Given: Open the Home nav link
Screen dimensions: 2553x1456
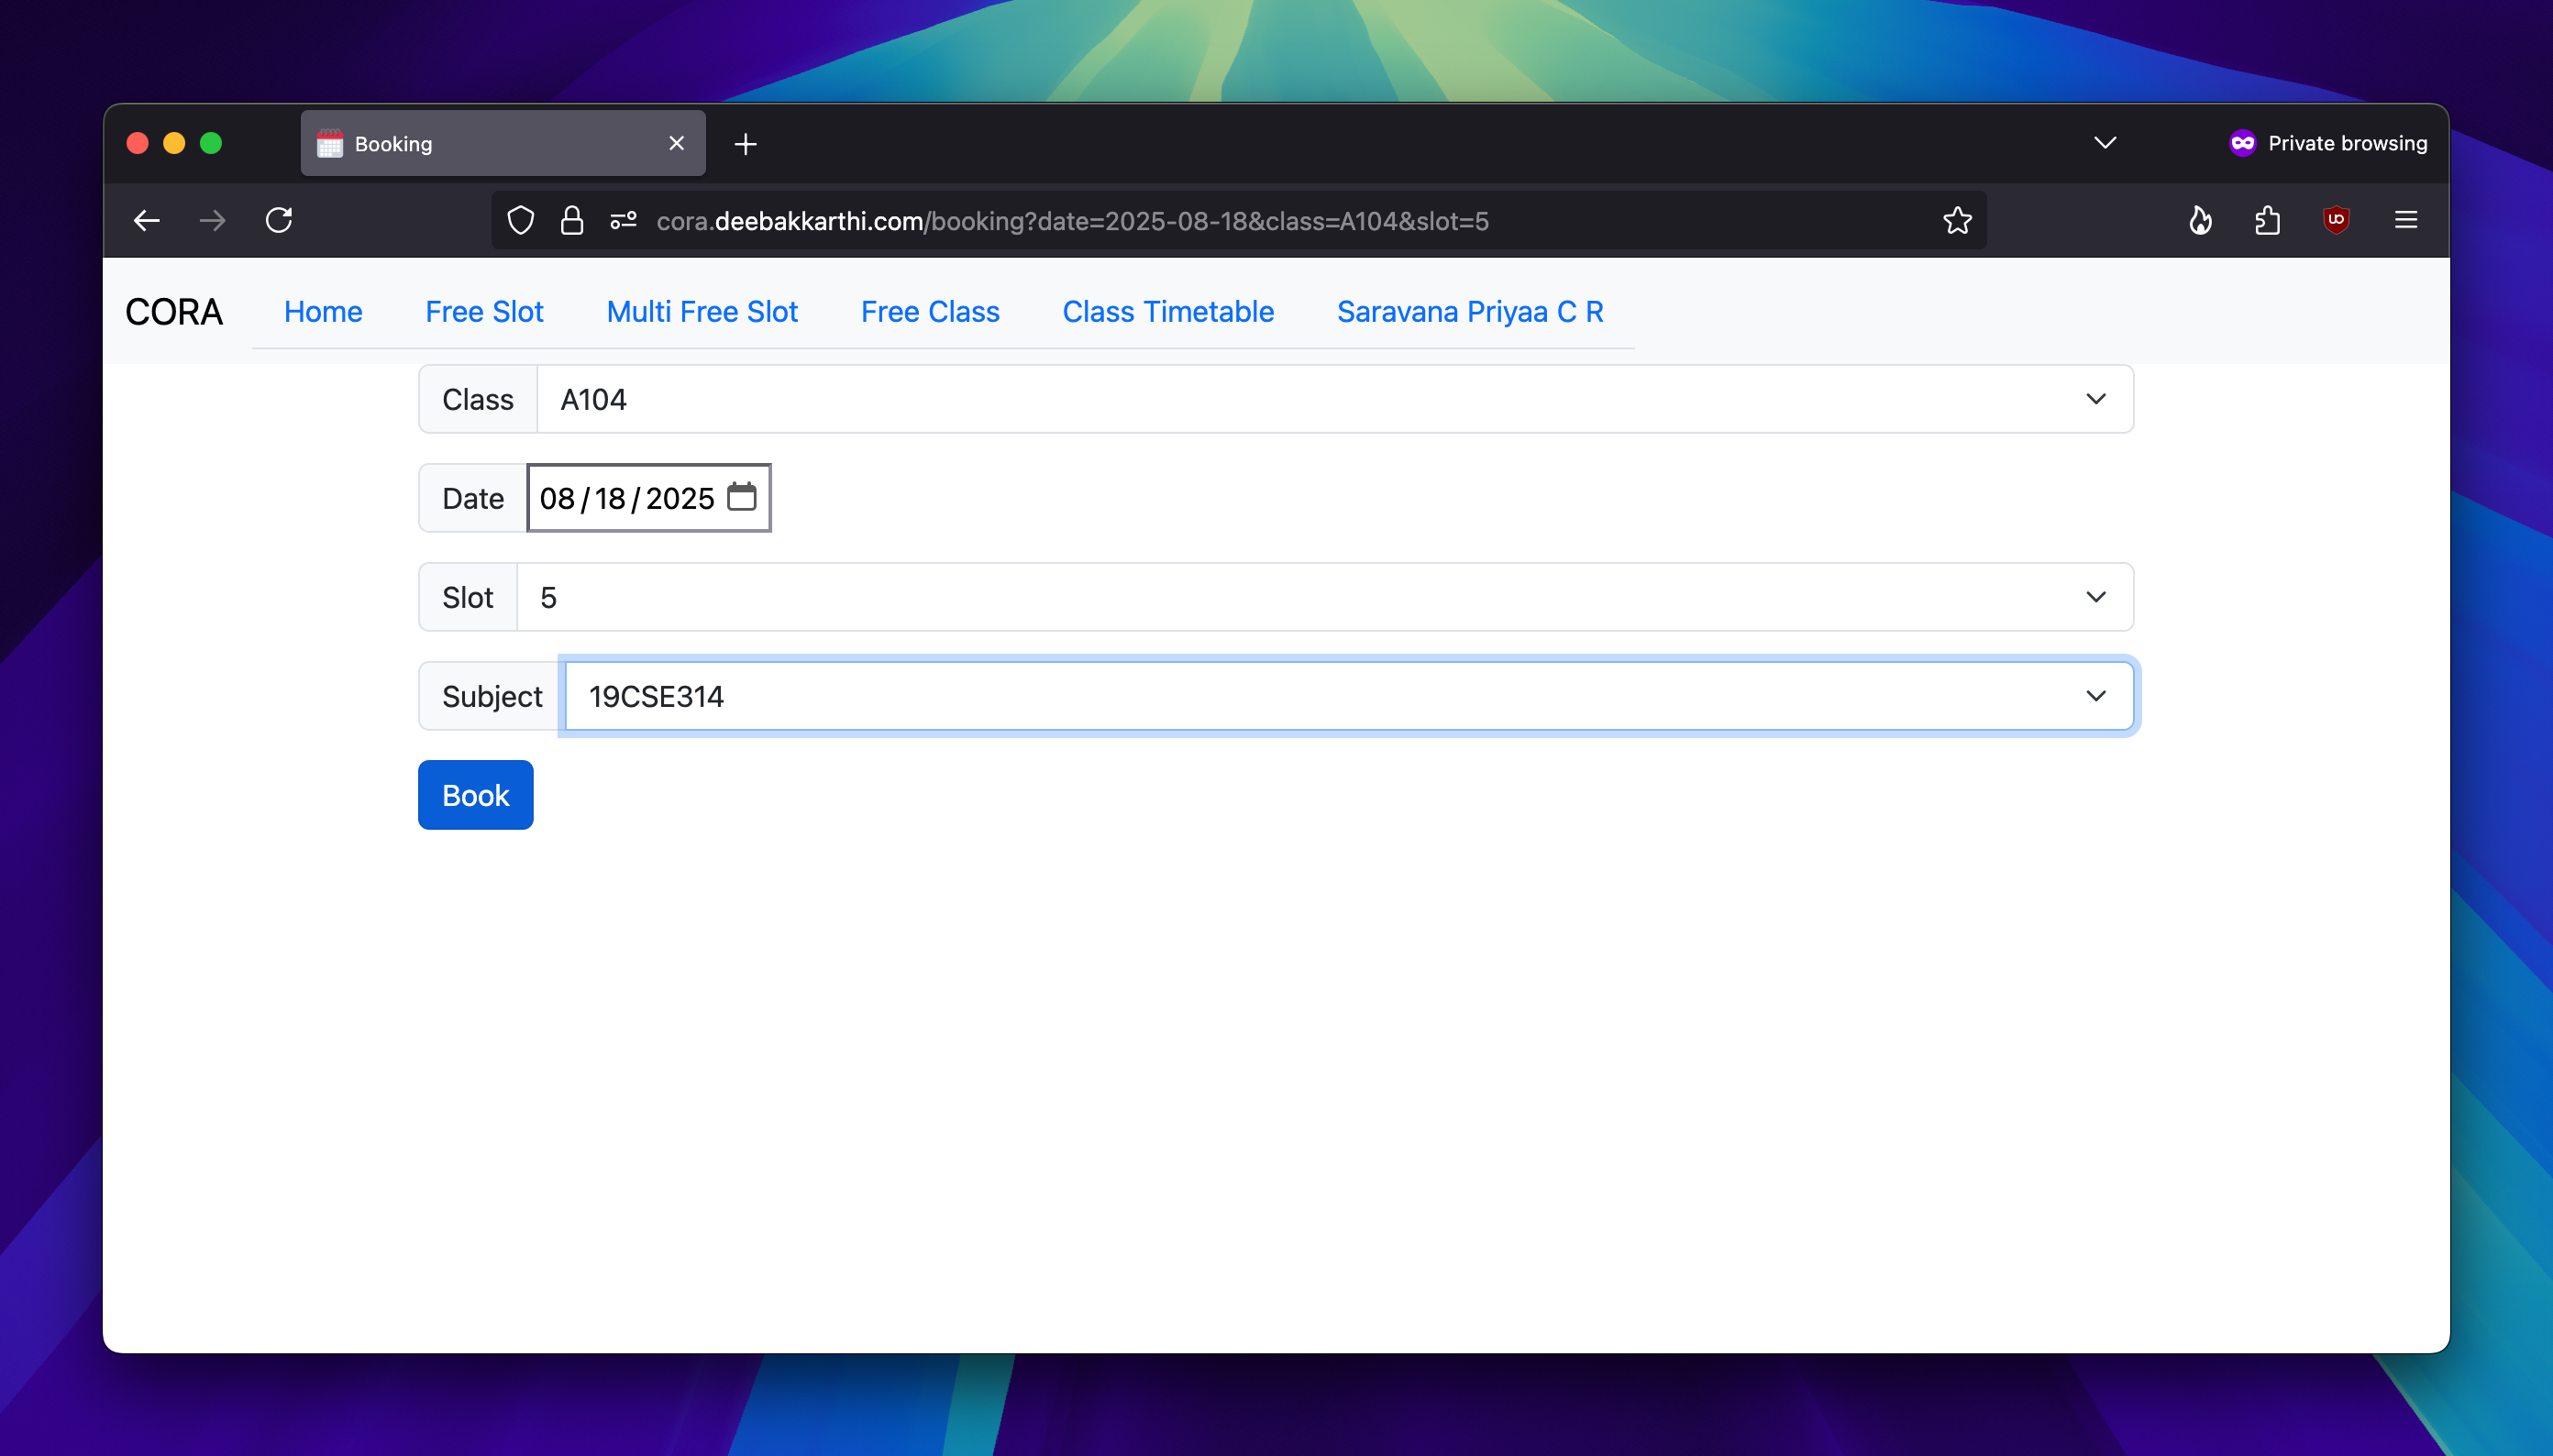Looking at the screenshot, I should 323,312.
